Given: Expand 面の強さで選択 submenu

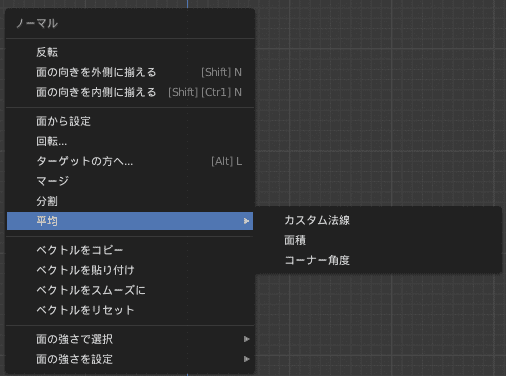Looking at the screenshot, I should [x=130, y=339].
